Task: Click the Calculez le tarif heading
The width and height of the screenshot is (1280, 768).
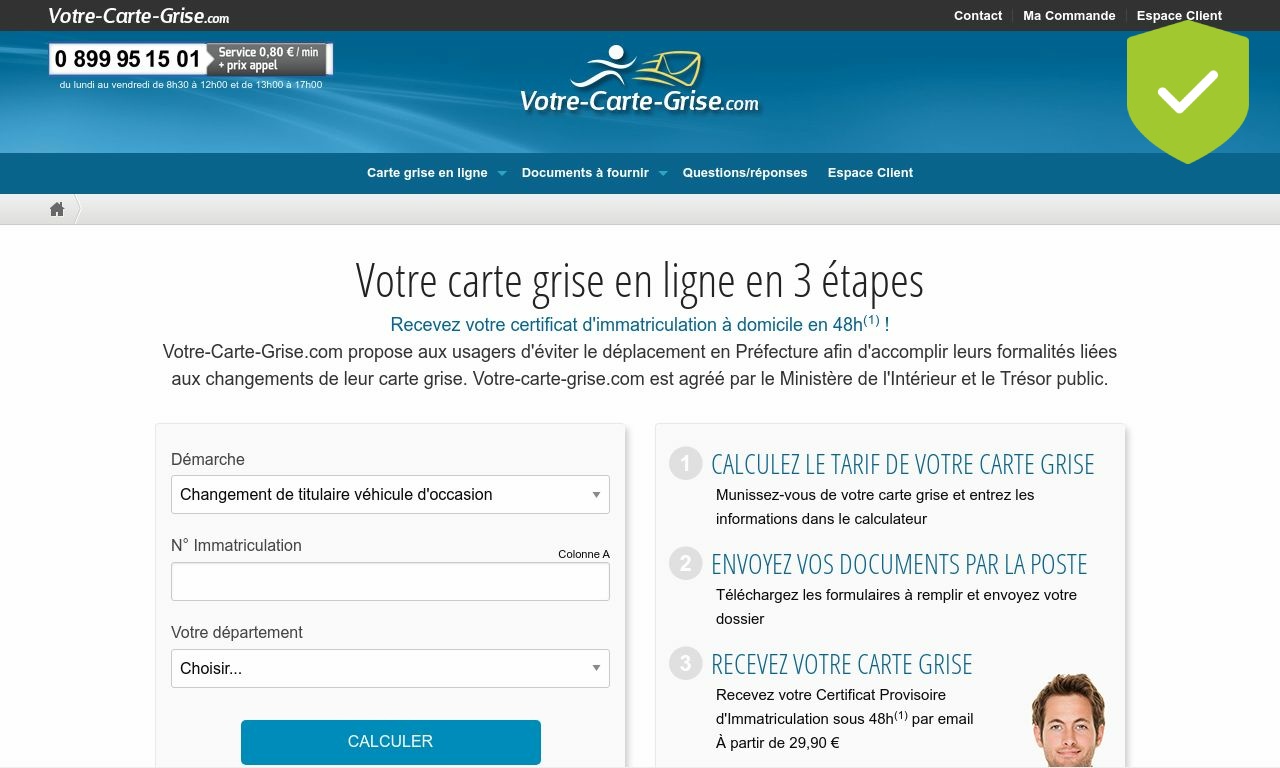Action: point(902,464)
